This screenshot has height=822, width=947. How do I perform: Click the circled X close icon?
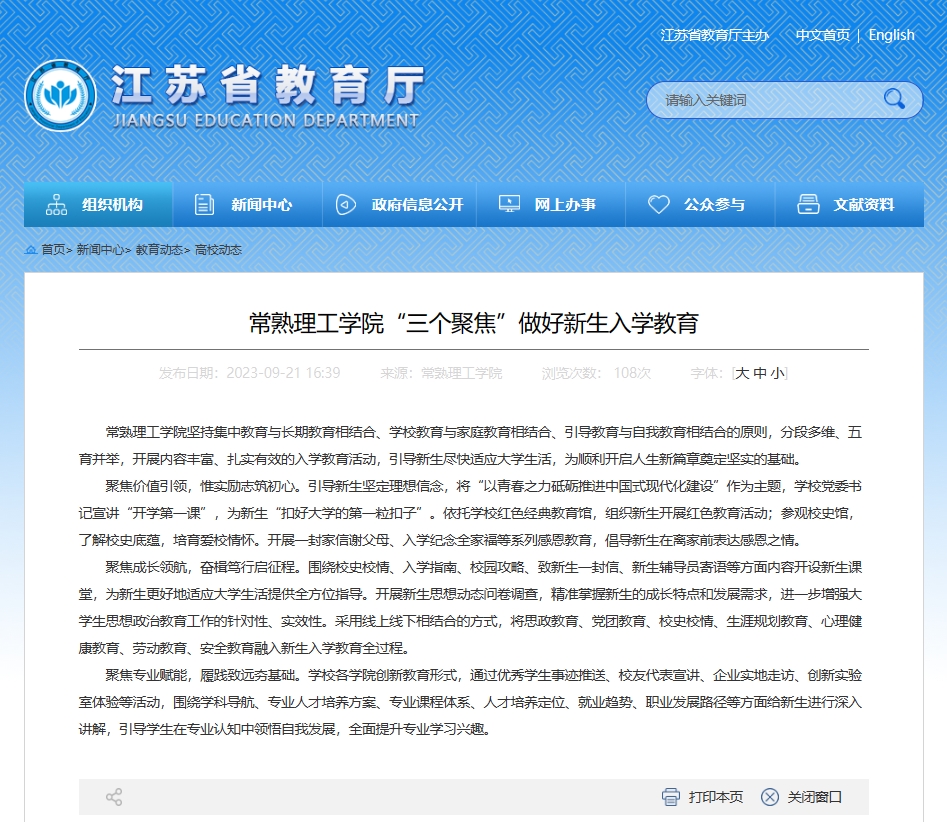(769, 797)
